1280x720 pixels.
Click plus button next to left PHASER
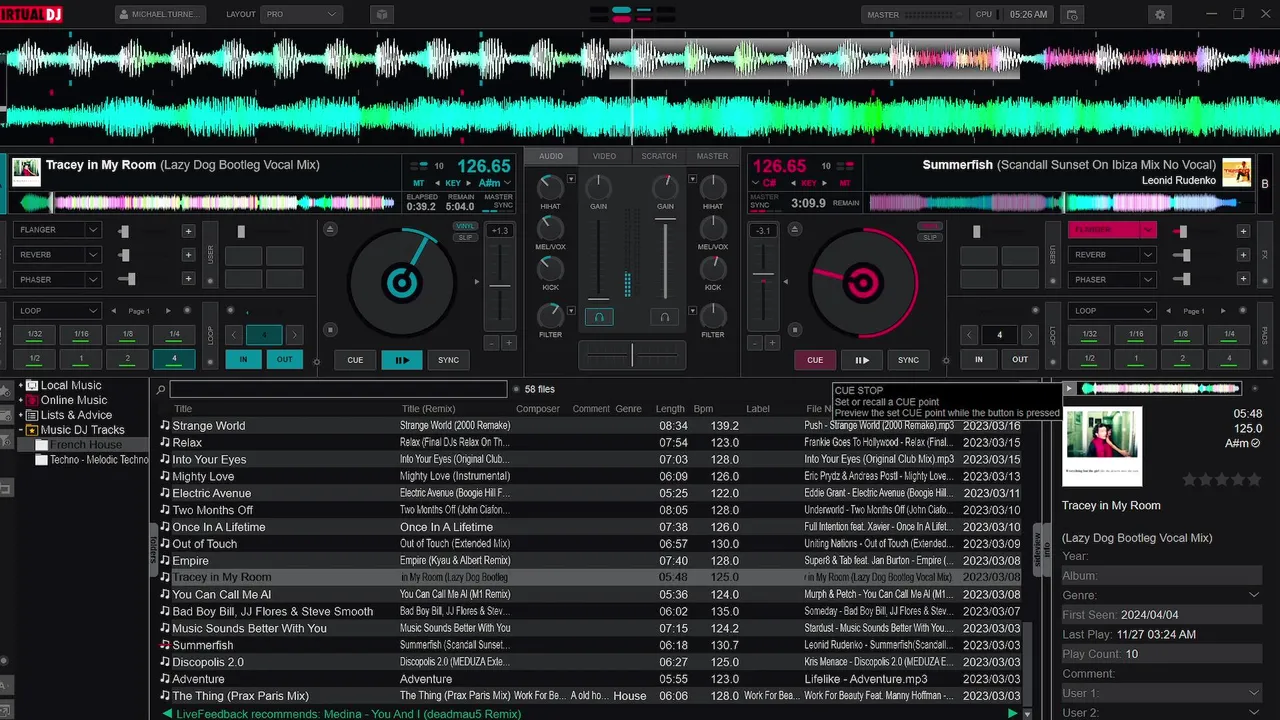[188, 280]
